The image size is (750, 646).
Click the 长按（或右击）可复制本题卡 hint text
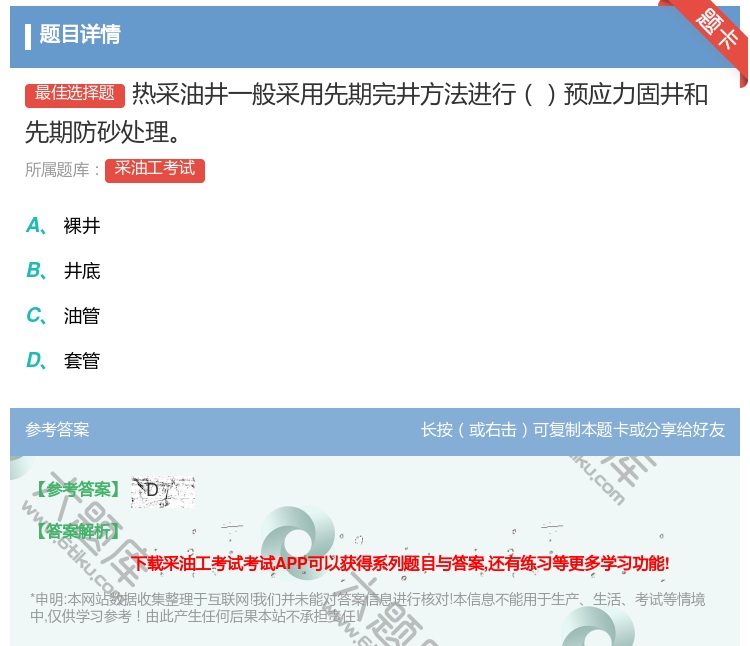(x=573, y=429)
